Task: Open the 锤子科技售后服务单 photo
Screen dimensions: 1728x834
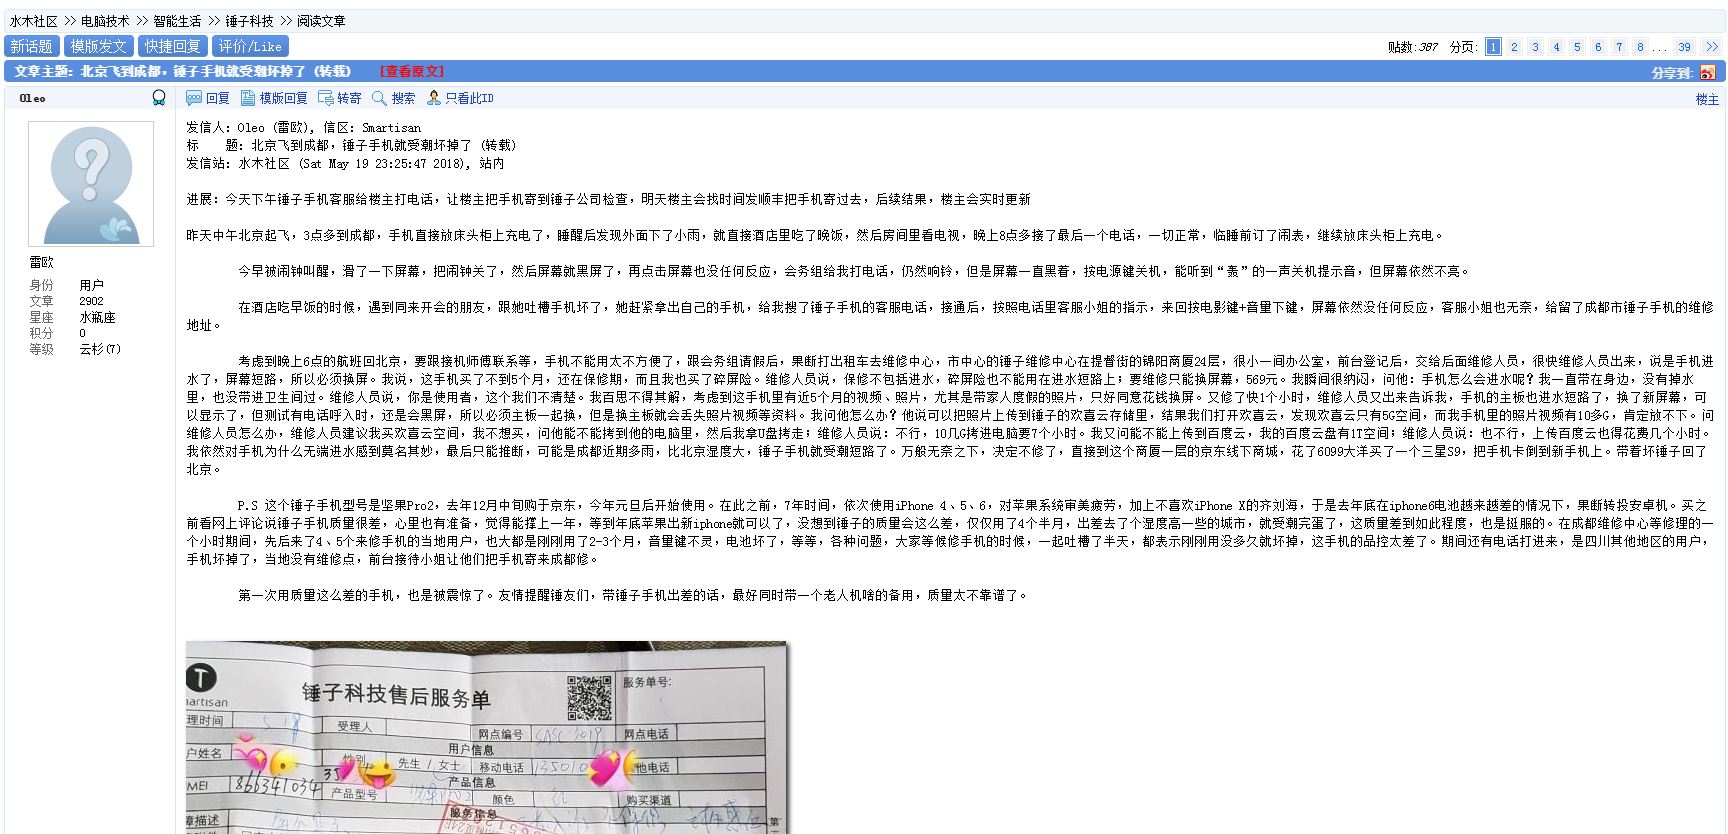Action: click(487, 737)
